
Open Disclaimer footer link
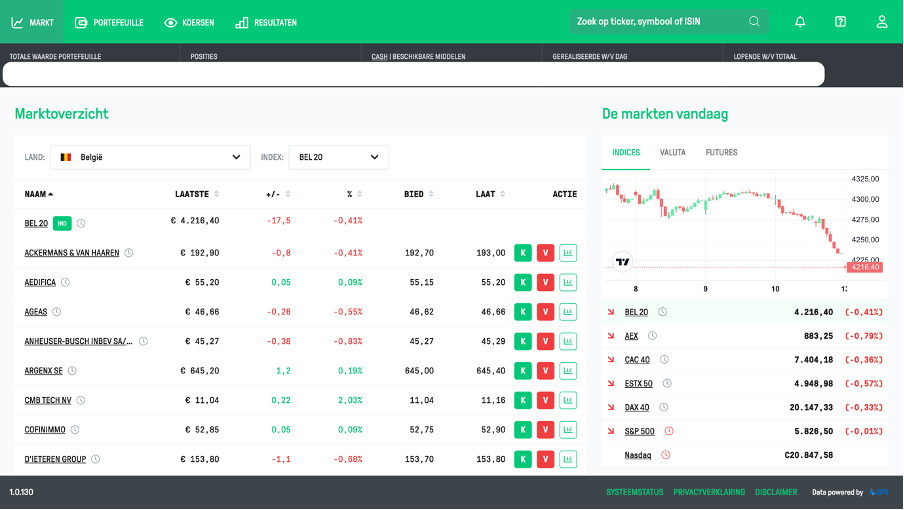pos(776,492)
